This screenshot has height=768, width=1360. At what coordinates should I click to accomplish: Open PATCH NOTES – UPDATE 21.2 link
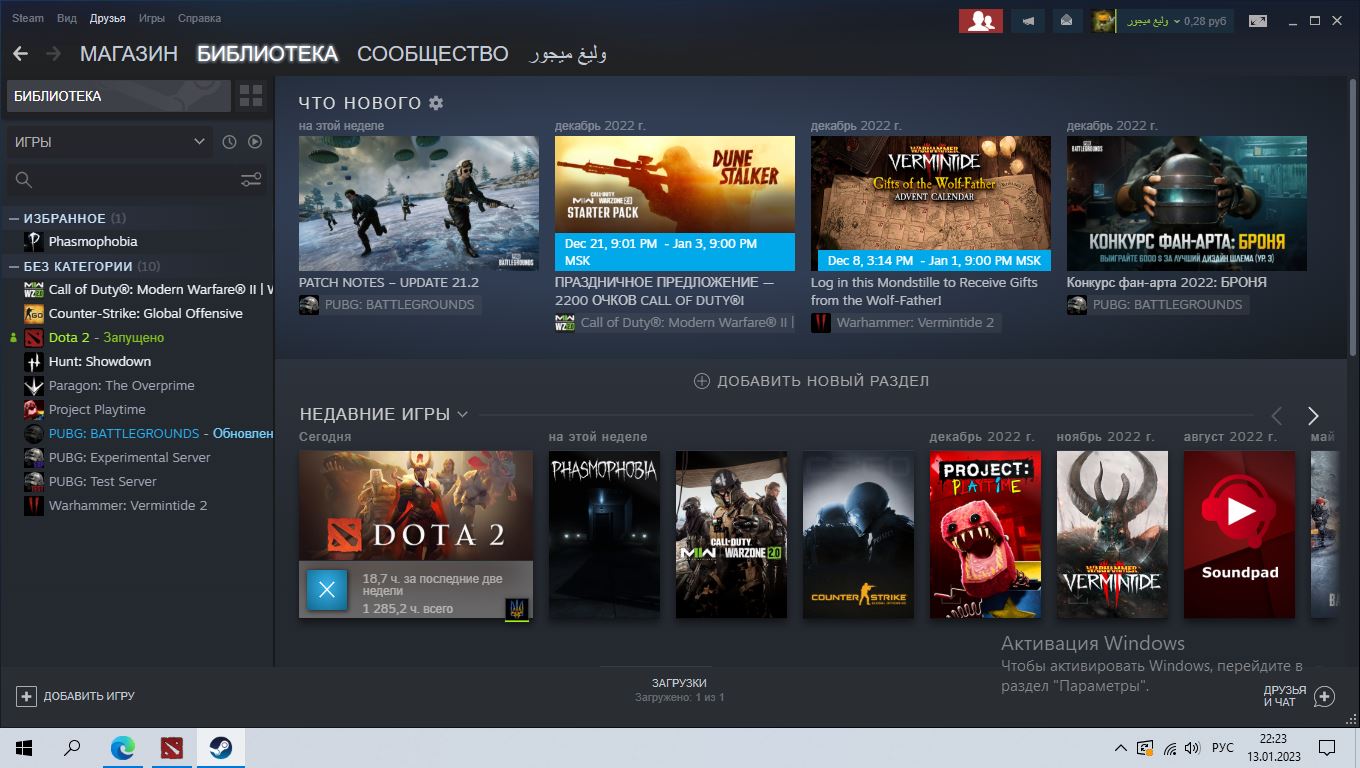[389, 283]
